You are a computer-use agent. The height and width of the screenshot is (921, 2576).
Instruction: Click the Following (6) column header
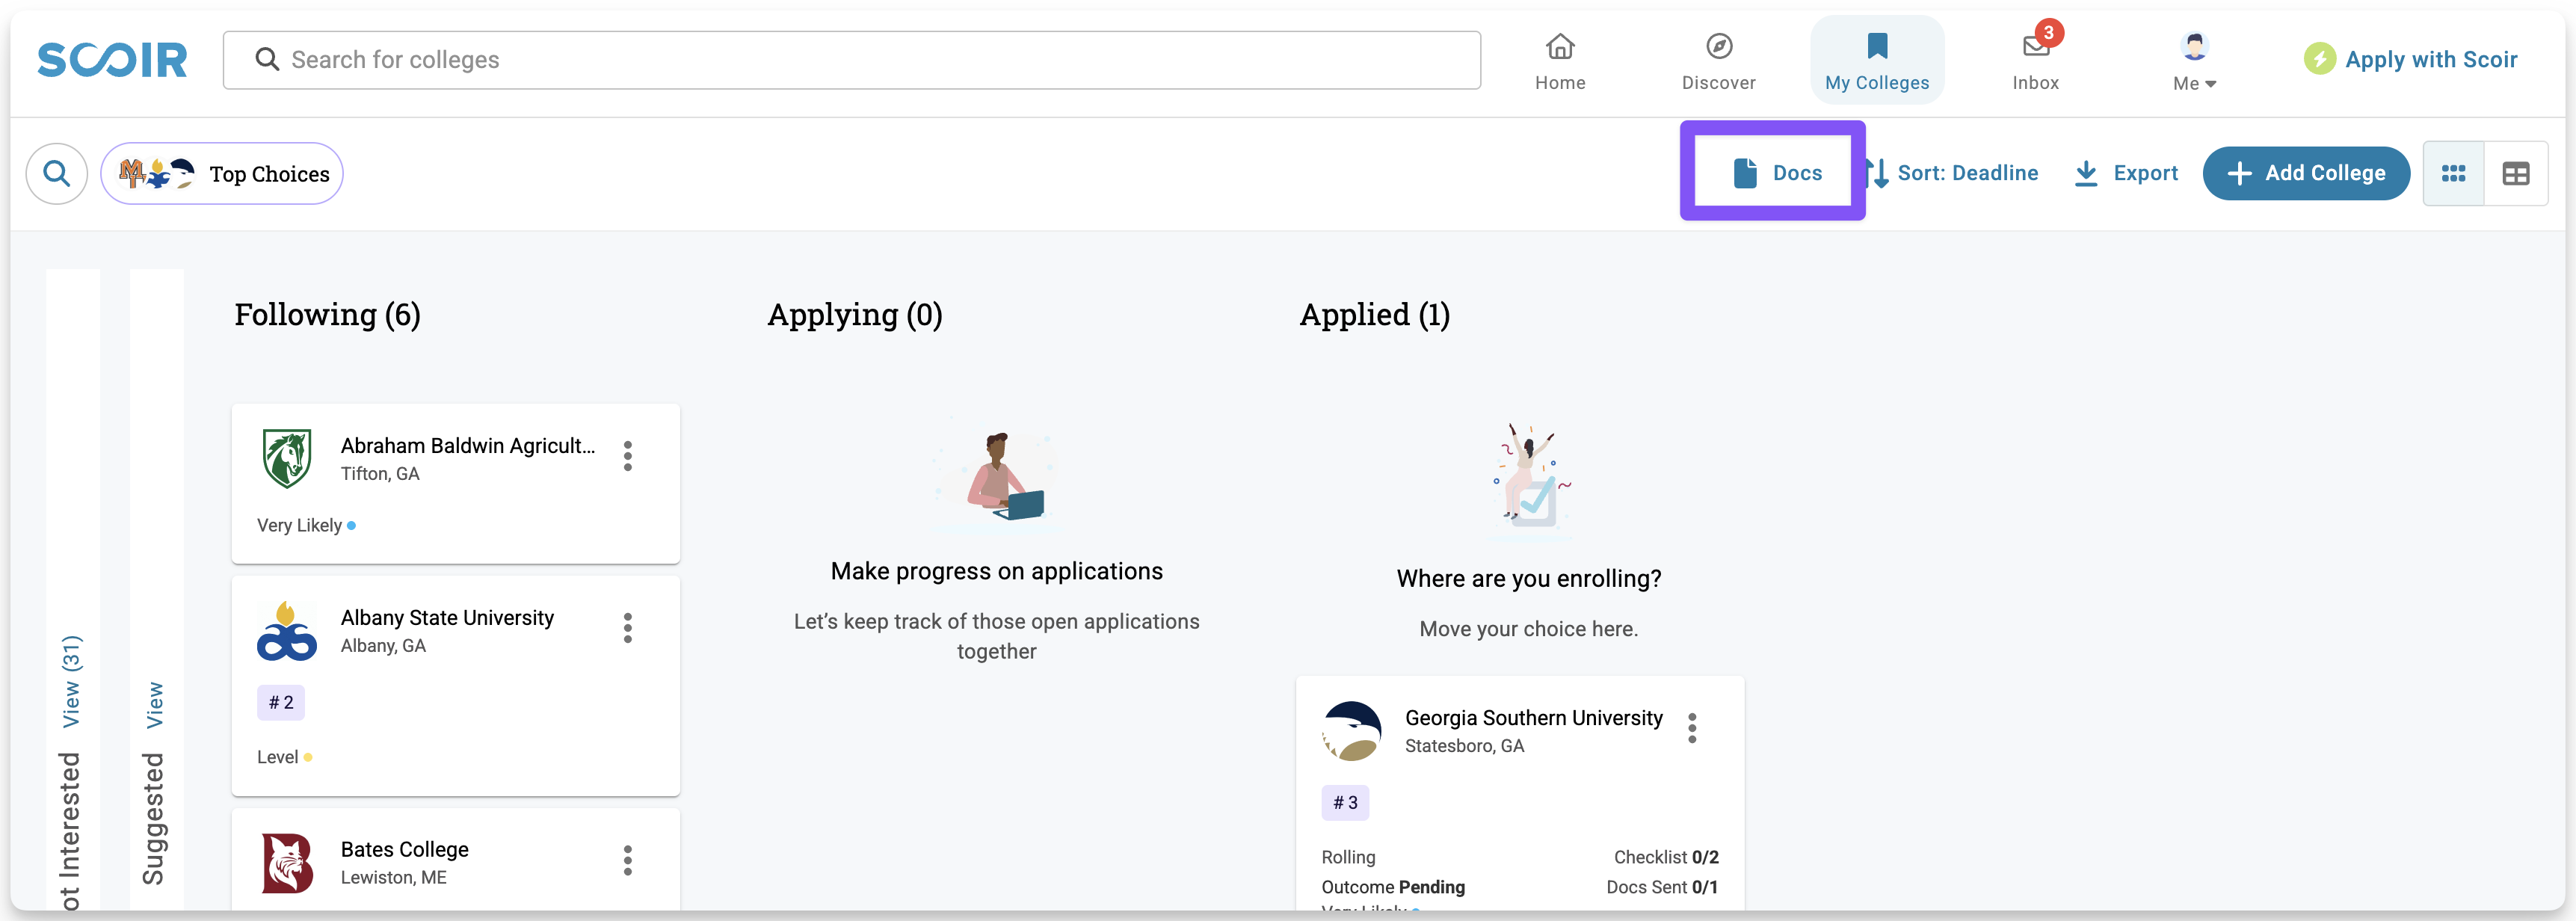click(x=327, y=315)
